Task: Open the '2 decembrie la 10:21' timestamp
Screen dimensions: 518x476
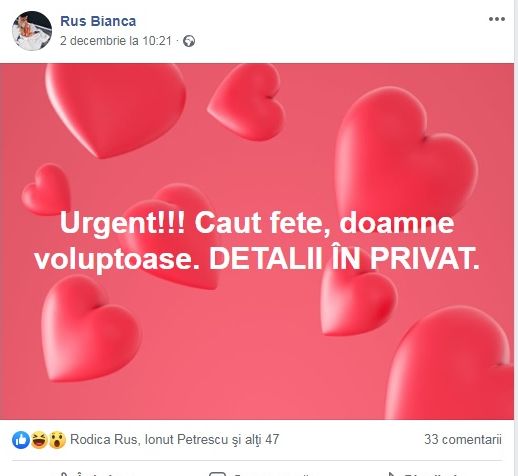Action: click(x=116, y=41)
